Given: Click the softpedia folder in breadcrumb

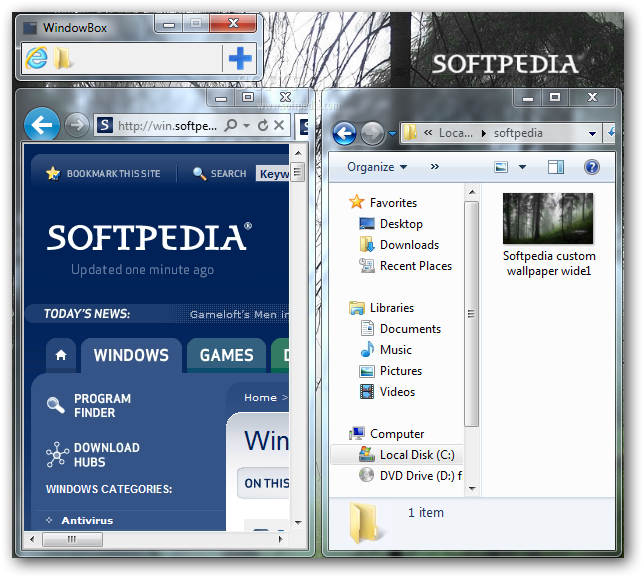Looking at the screenshot, I should coord(518,133).
